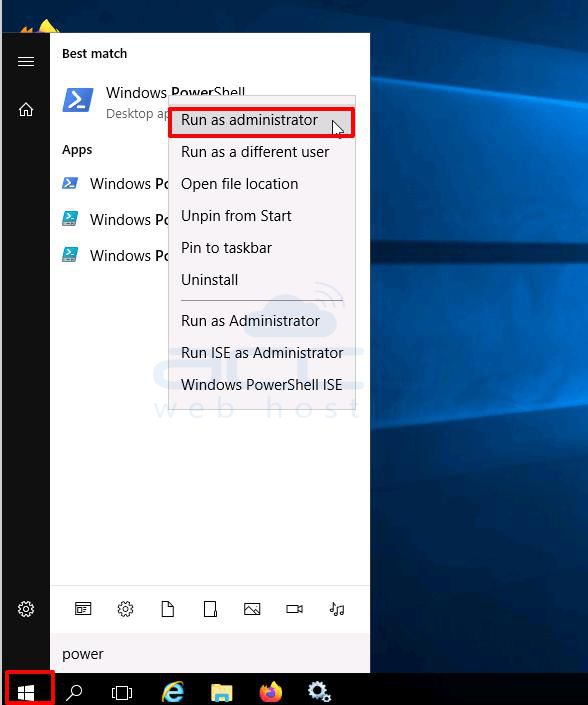Screen dimensions: 588x705
Task: Go to Home in search sidebar
Action: coord(26,109)
